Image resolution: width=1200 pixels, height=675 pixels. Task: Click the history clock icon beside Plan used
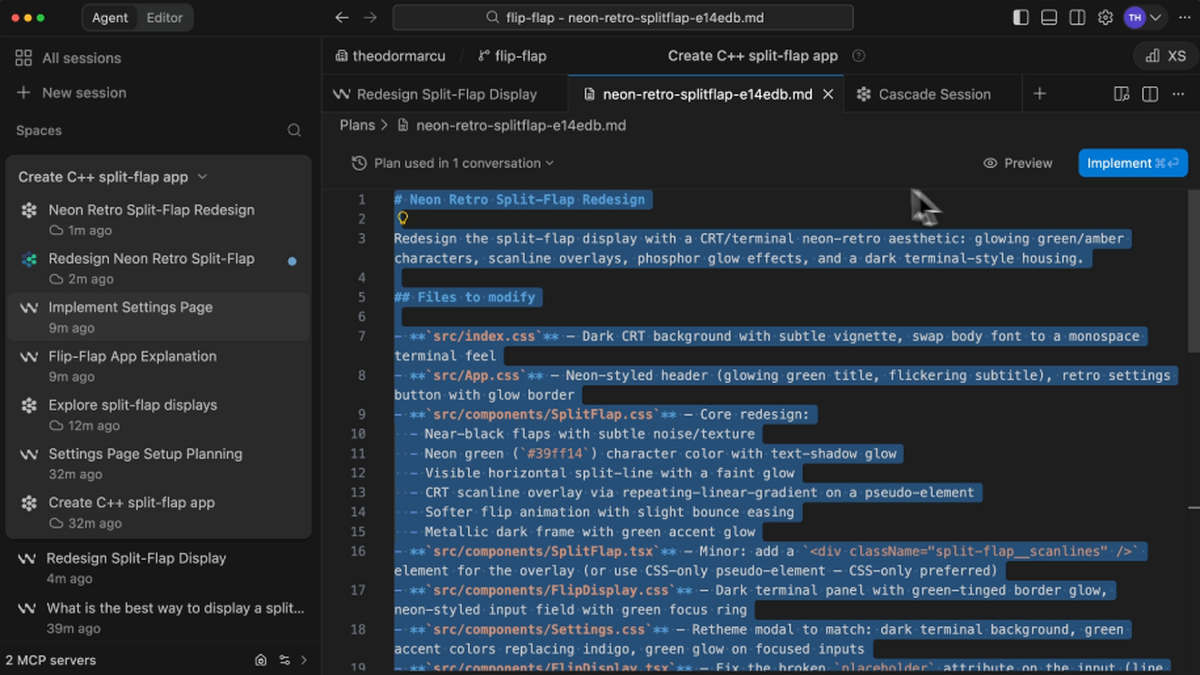pyautogui.click(x=359, y=163)
